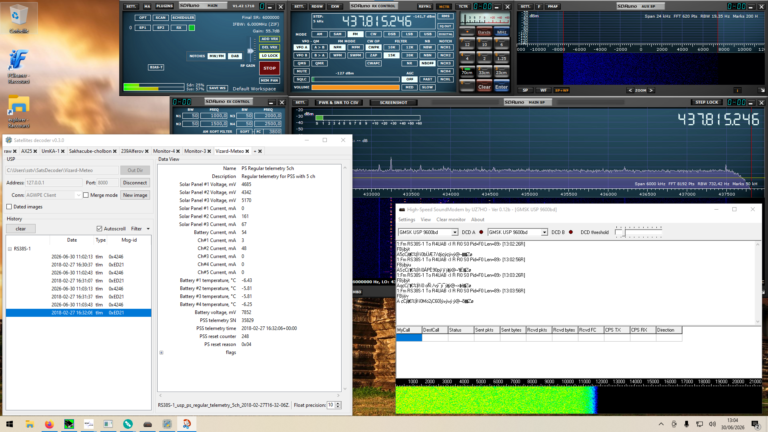Open the Recycle Bin desktop icon
768x432 pixels.
(x=18, y=19)
